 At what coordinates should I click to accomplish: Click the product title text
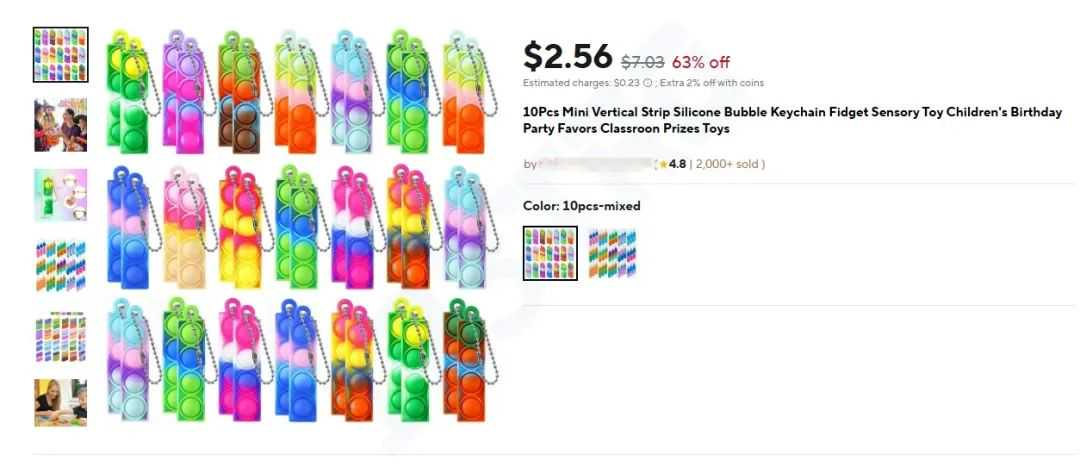tap(792, 121)
